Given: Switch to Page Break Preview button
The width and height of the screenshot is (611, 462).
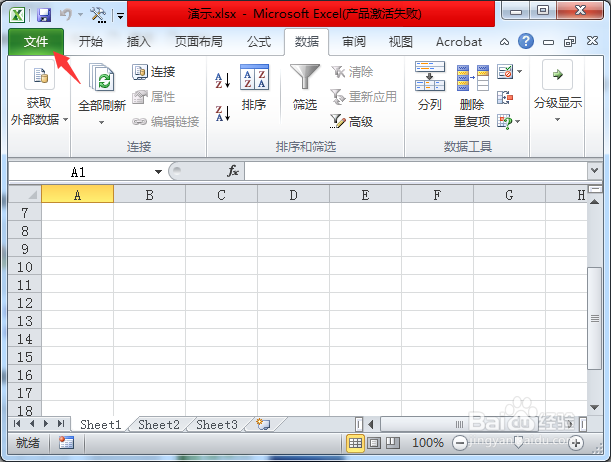Looking at the screenshot, I should coord(393,443).
